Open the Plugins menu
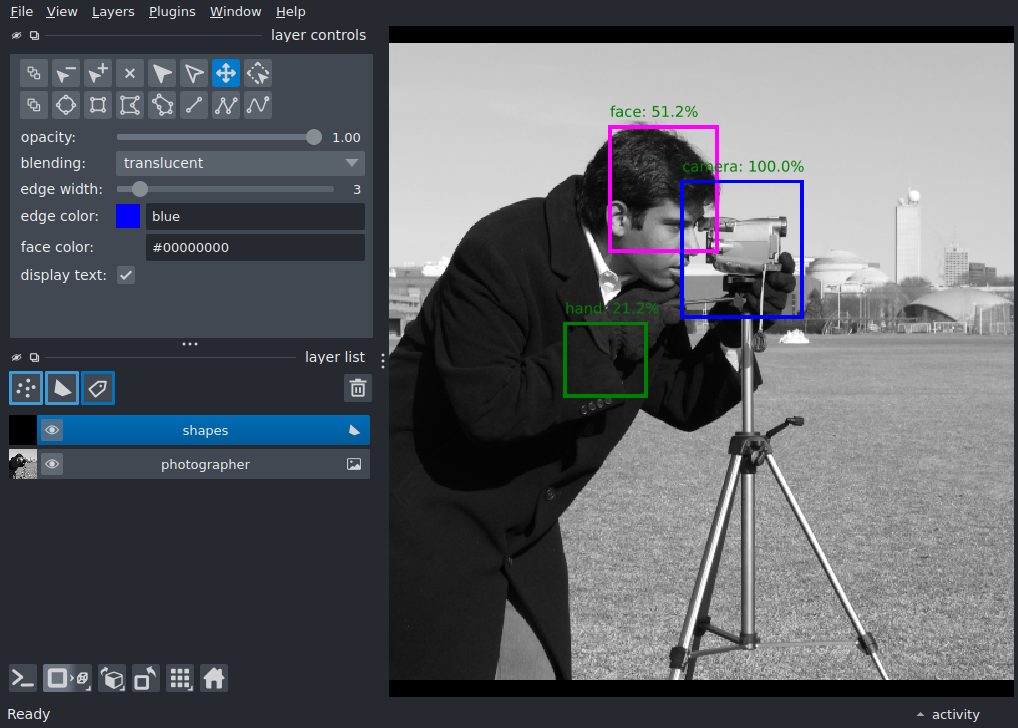This screenshot has width=1018, height=728. [x=172, y=12]
